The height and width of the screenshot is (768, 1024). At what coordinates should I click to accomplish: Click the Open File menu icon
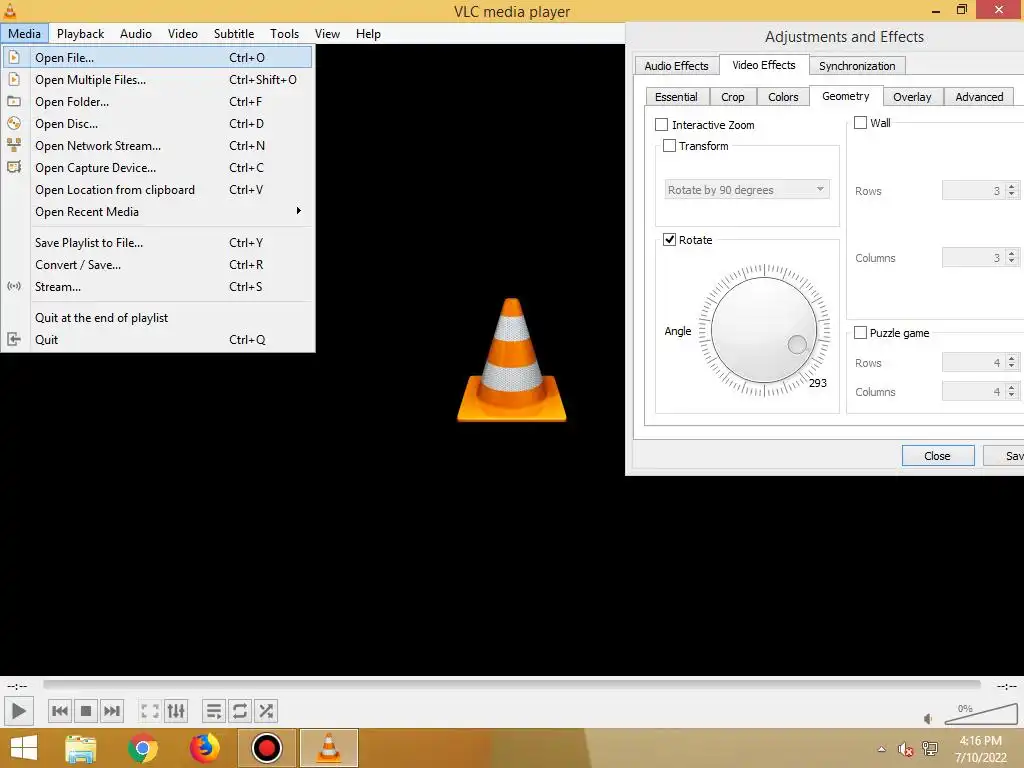[x=14, y=57]
